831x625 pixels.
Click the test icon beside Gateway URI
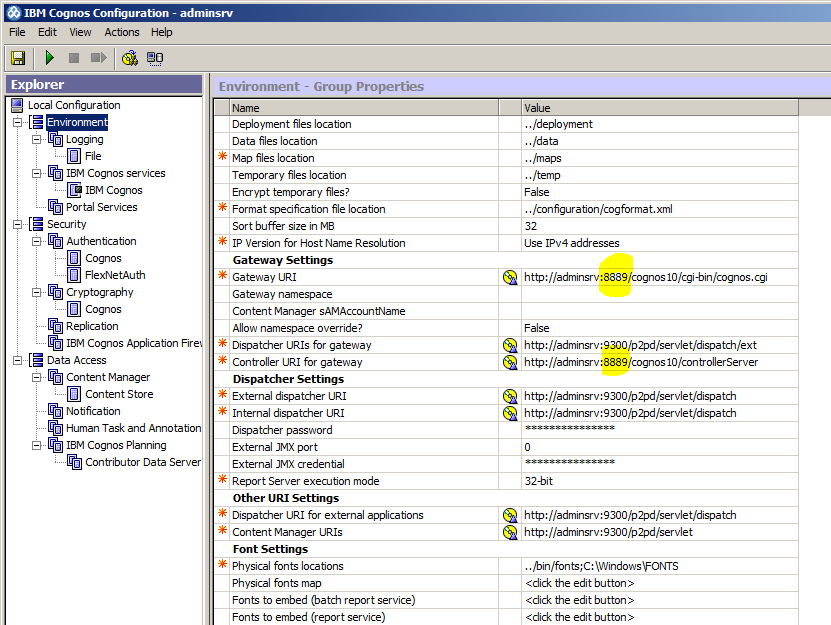click(x=510, y=277)
